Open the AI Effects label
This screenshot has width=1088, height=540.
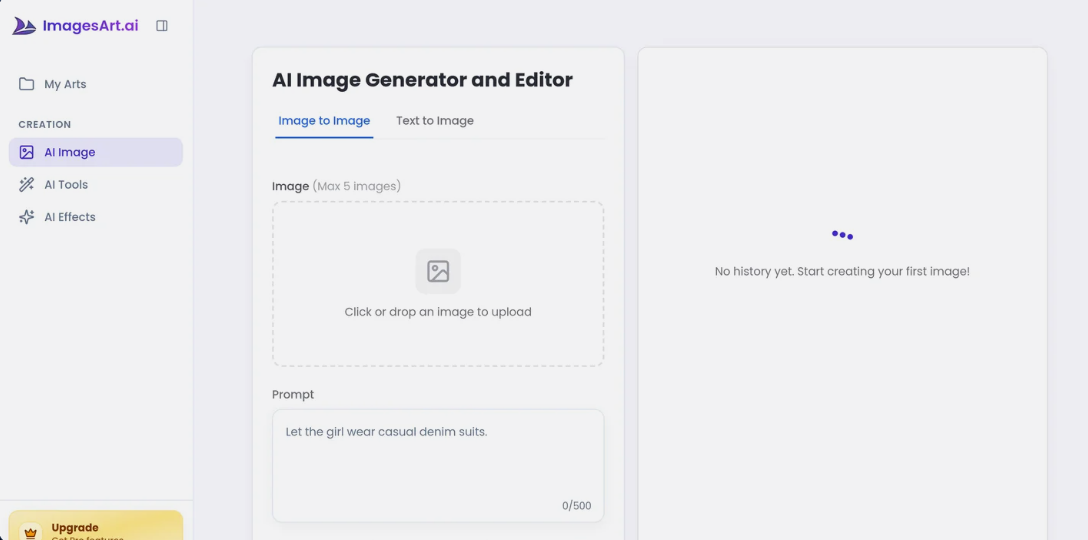(70, 217)
